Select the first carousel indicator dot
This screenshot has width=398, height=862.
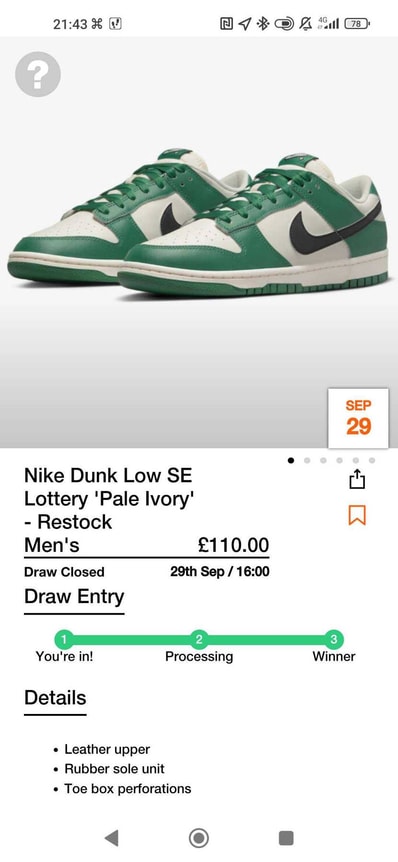291,460
